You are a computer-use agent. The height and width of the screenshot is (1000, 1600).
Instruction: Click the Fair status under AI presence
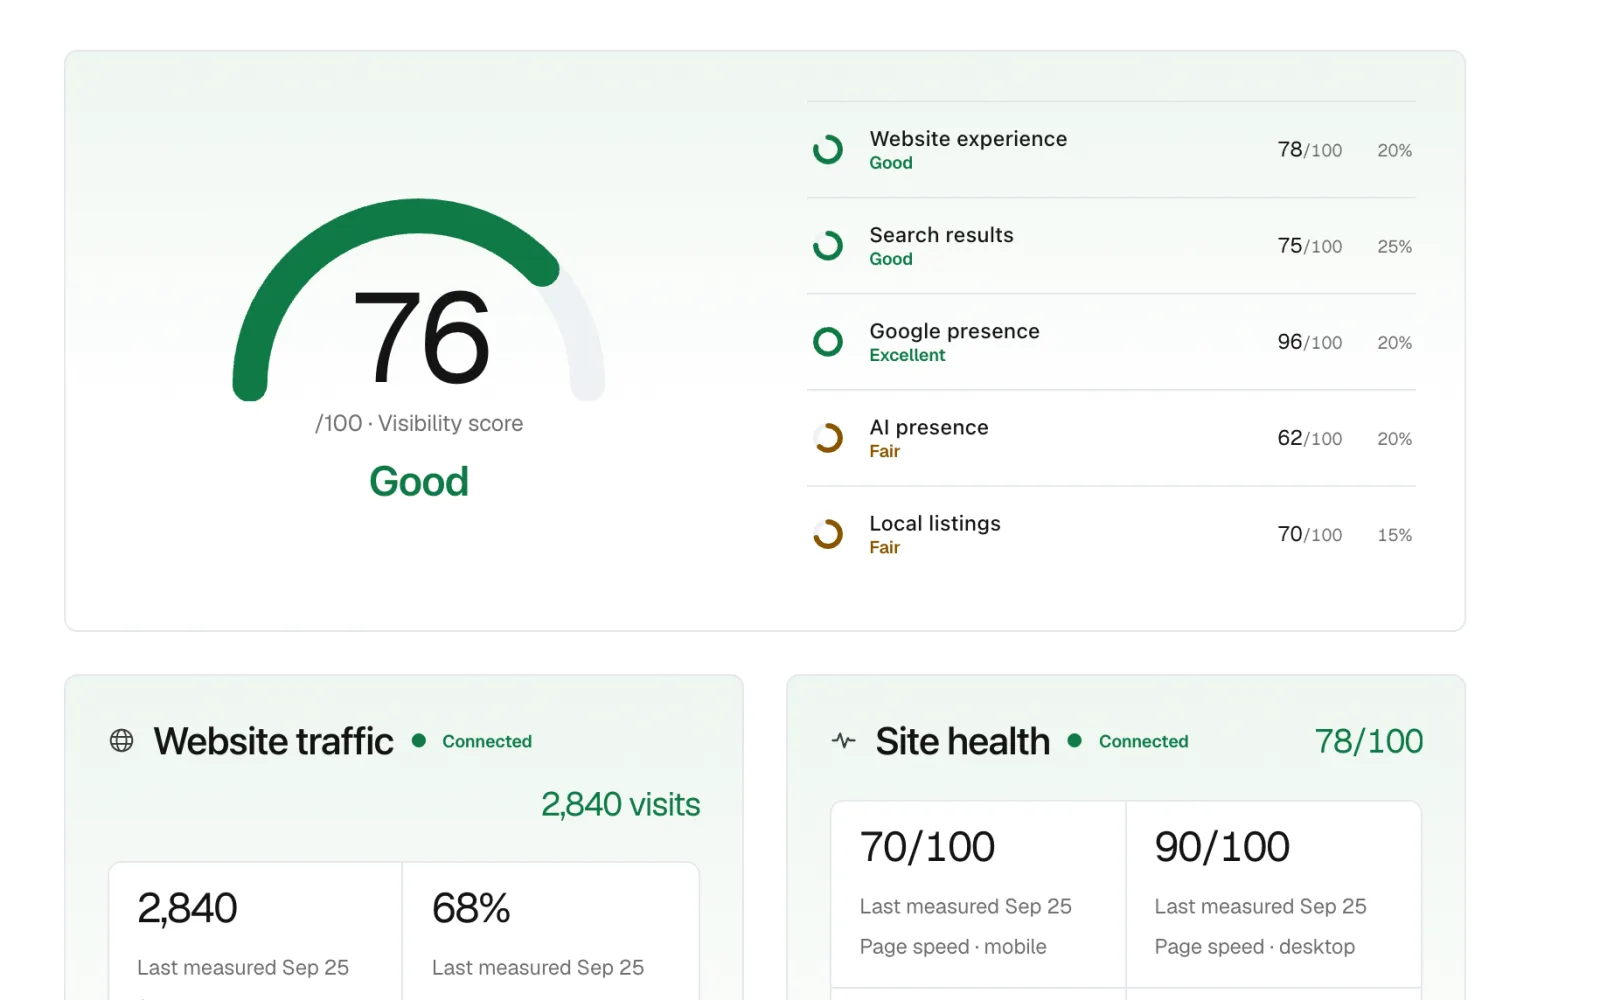[x=884, y=451]
